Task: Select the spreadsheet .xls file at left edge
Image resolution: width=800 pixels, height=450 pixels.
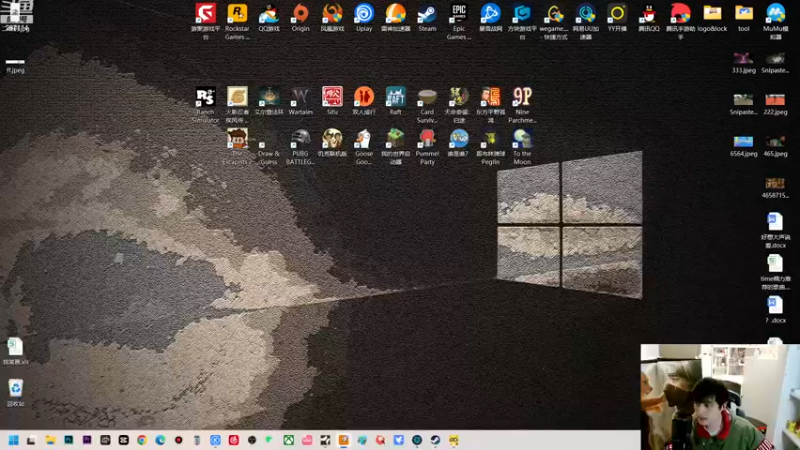Action: (15, 351)
